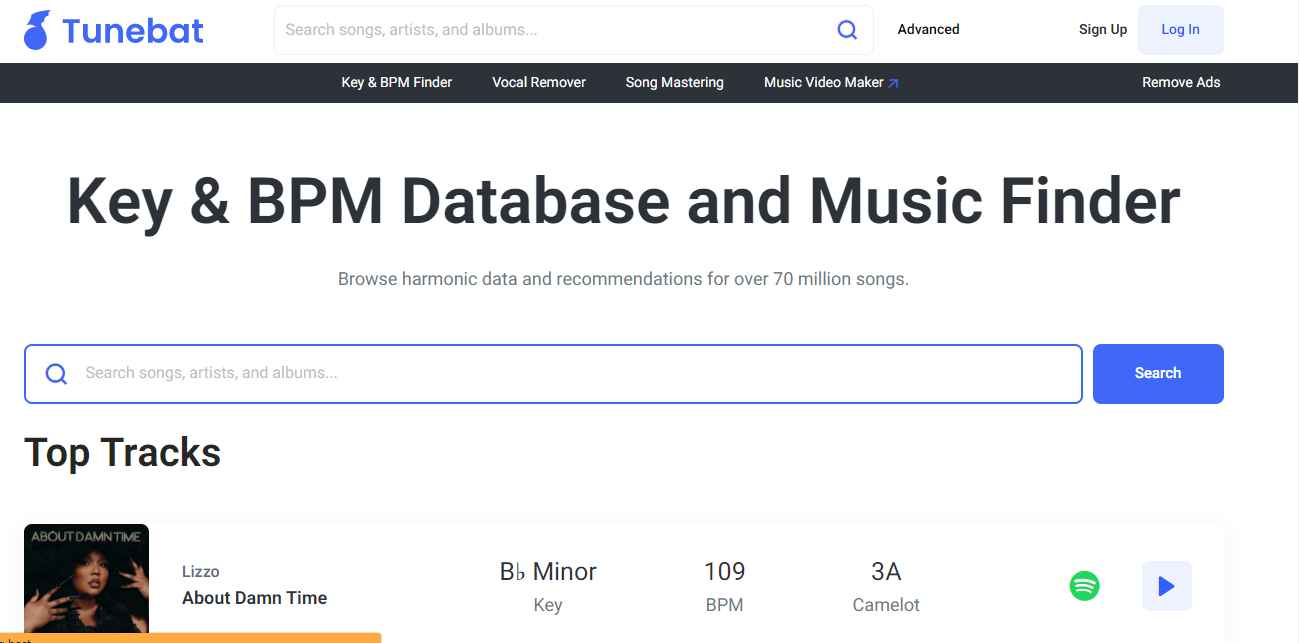1299x643 pixels.
Task: Click the Tunebat logo
Action: coord(114,31)
